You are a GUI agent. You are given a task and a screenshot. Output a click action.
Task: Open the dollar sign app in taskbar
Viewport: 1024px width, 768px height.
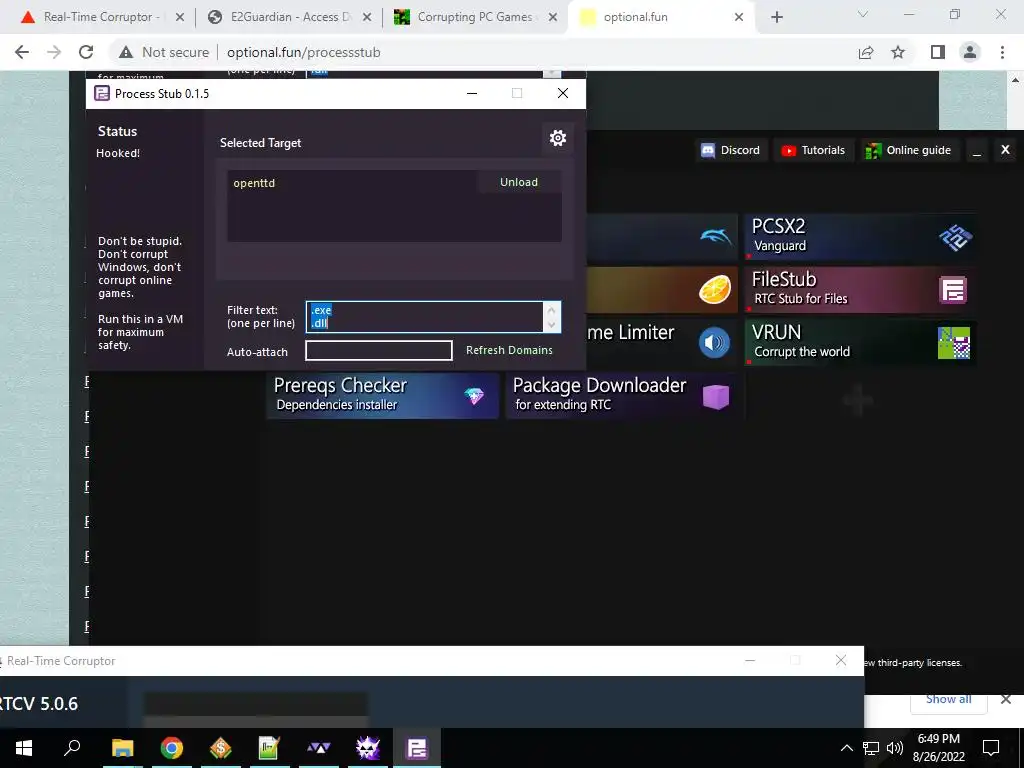(221, 748)
